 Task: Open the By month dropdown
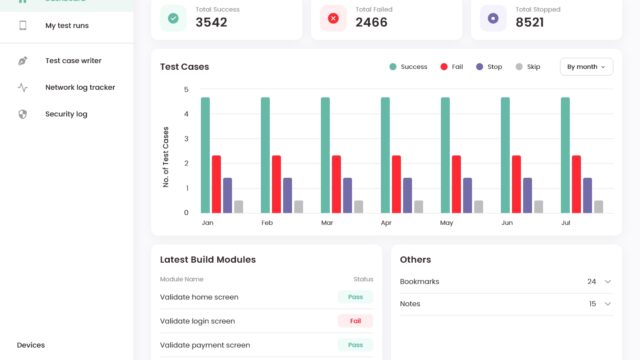click(x=586, y=67)
